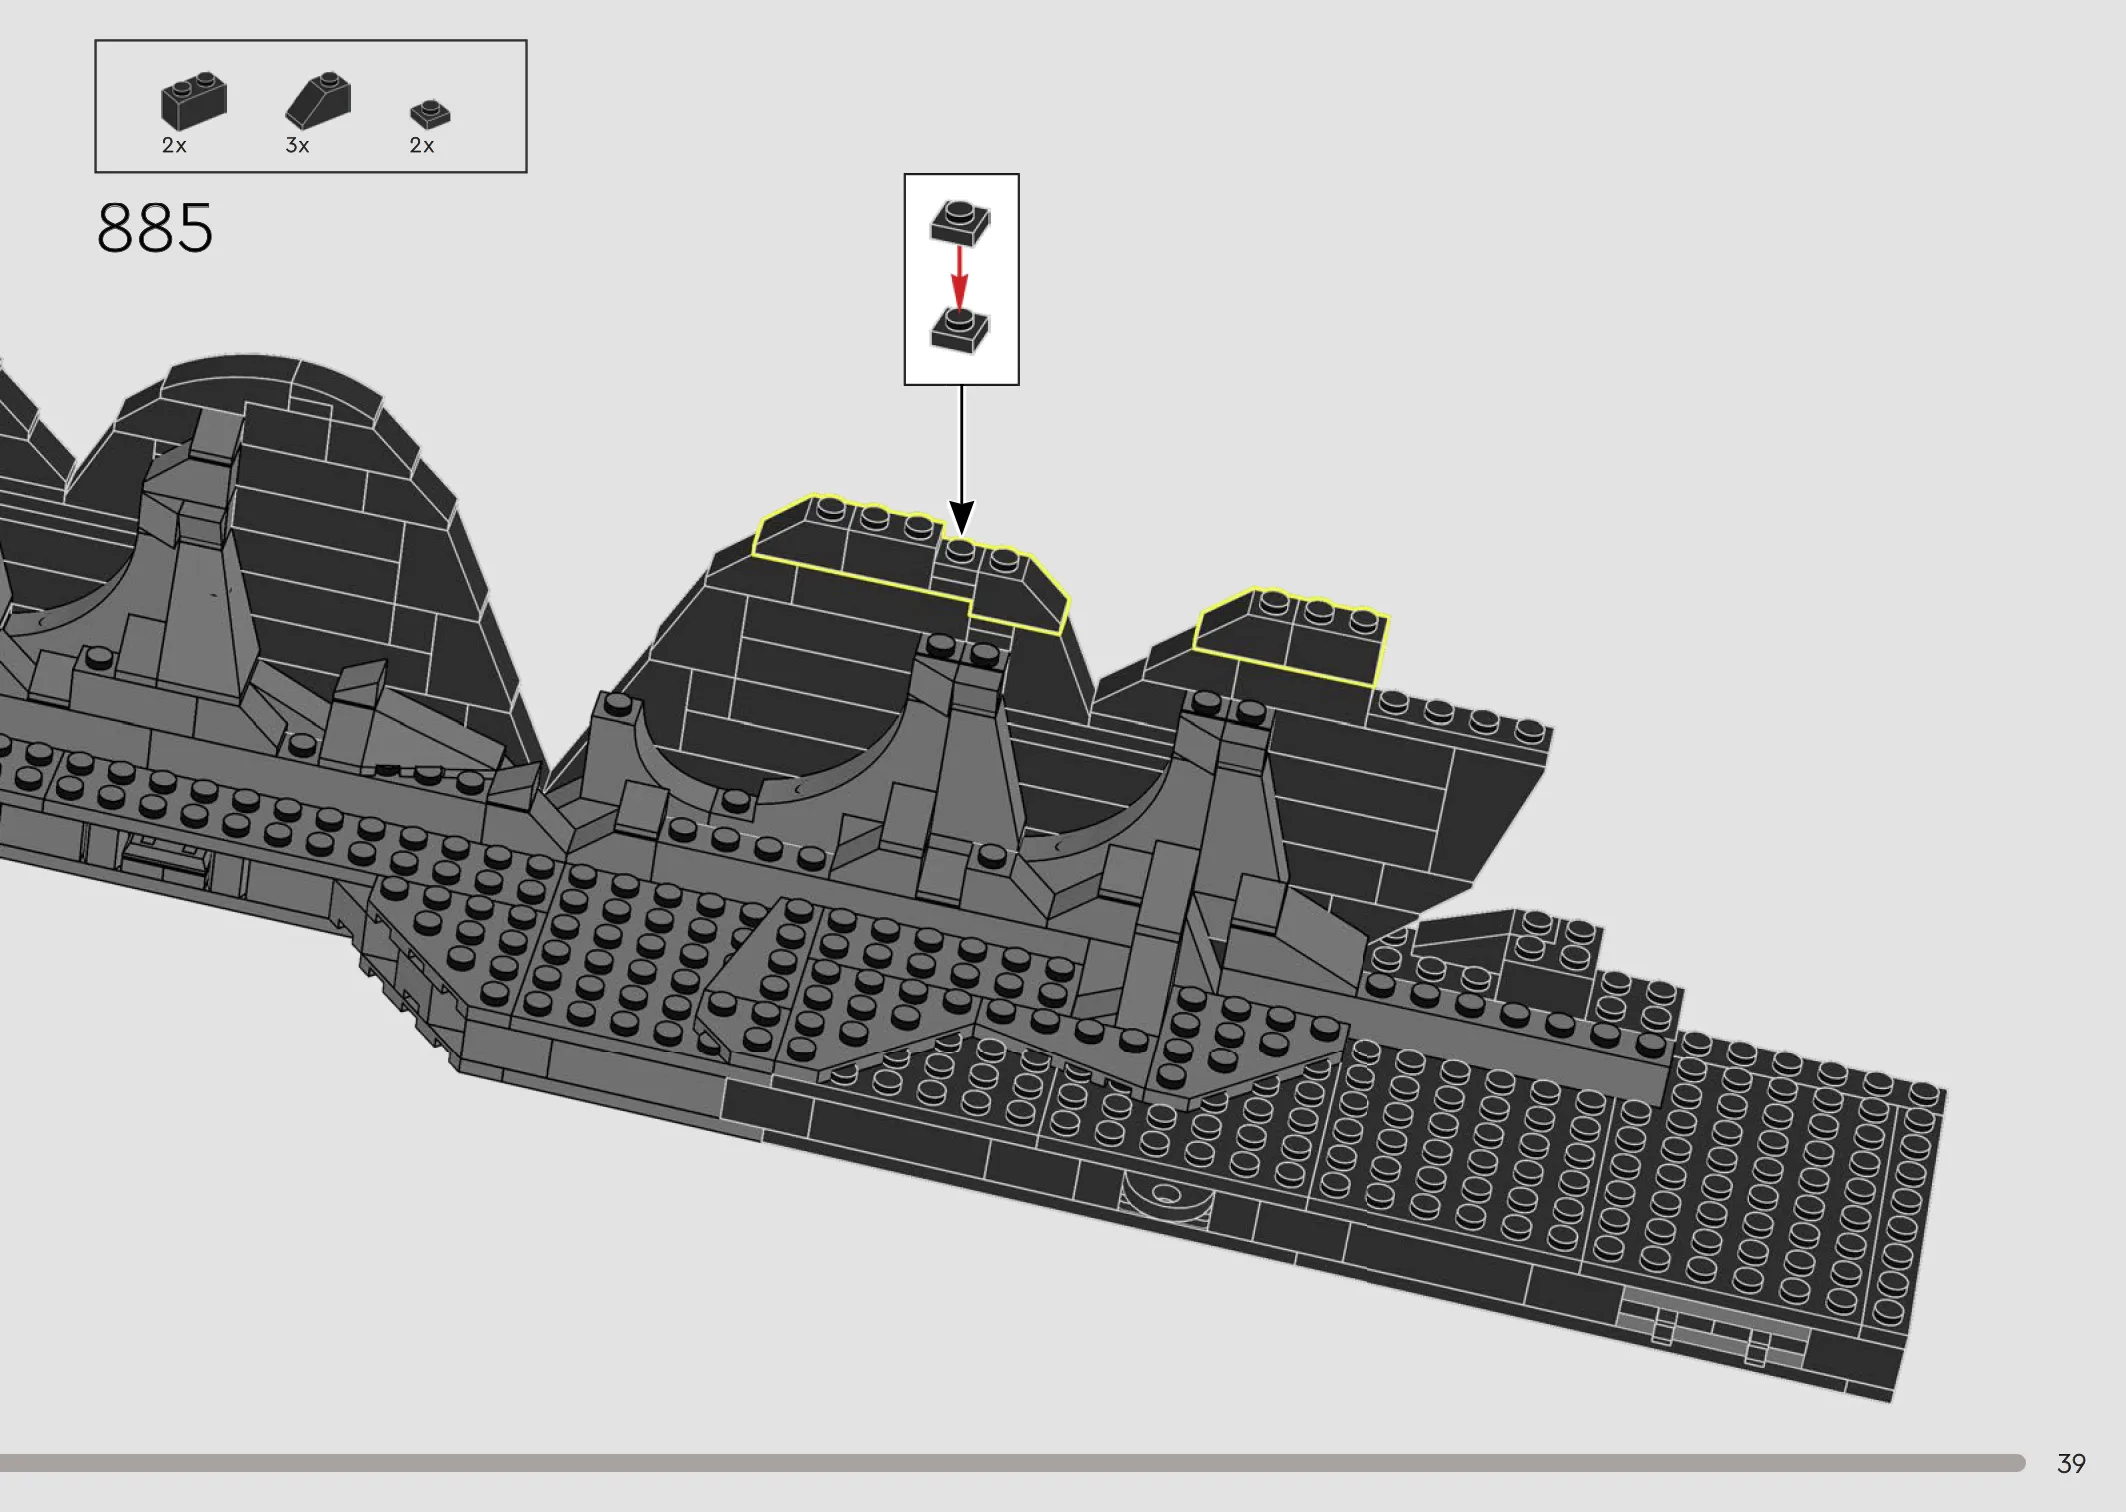Click the page number 39

click(2071, 1464)
